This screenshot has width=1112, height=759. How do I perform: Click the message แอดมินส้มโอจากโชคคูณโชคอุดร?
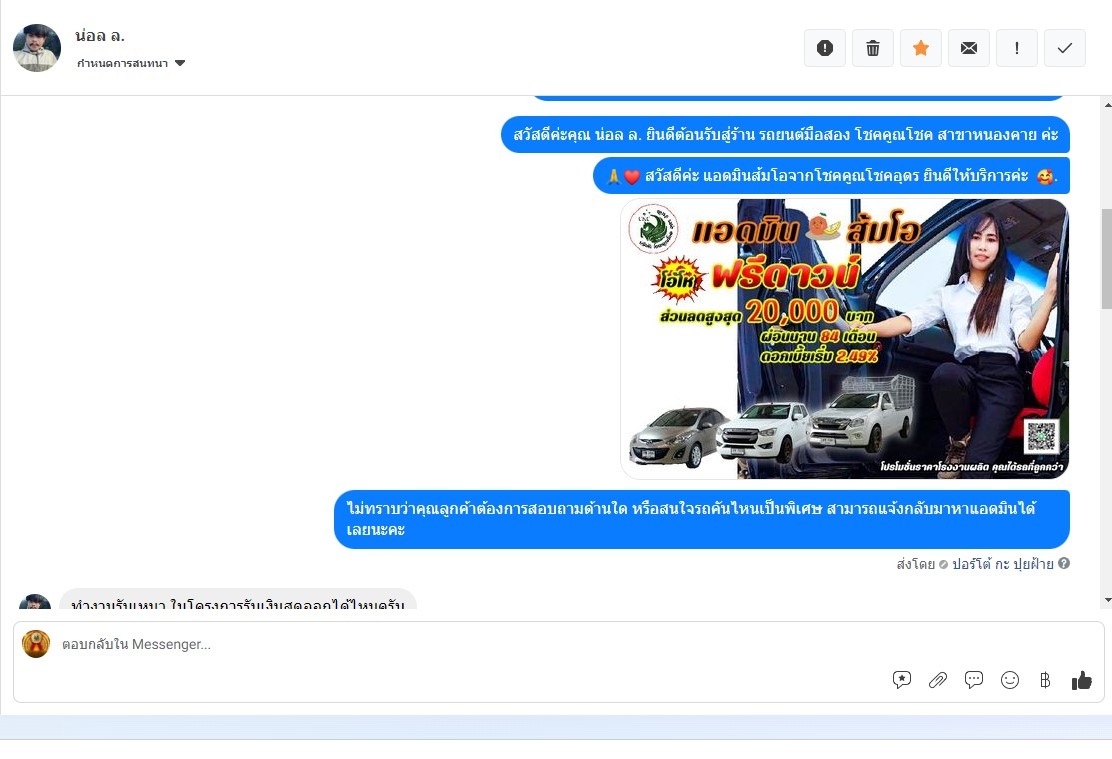coord(831,176)
